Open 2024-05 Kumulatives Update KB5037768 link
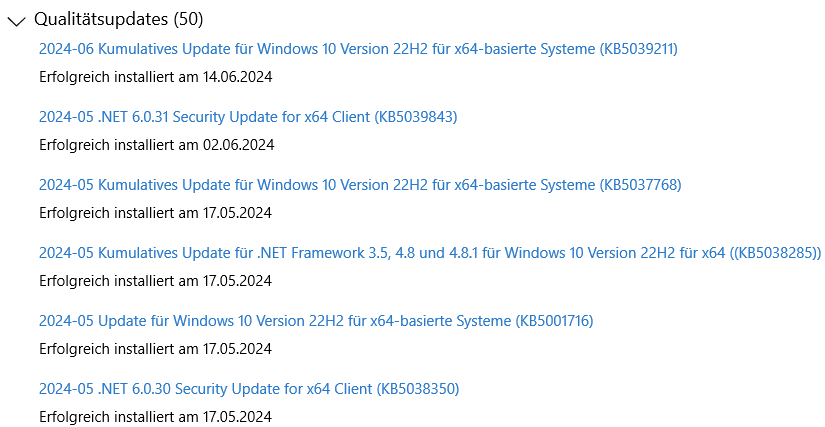Image resolution: width=825 pixels, height=427 pixels. (x=360, y=185)
